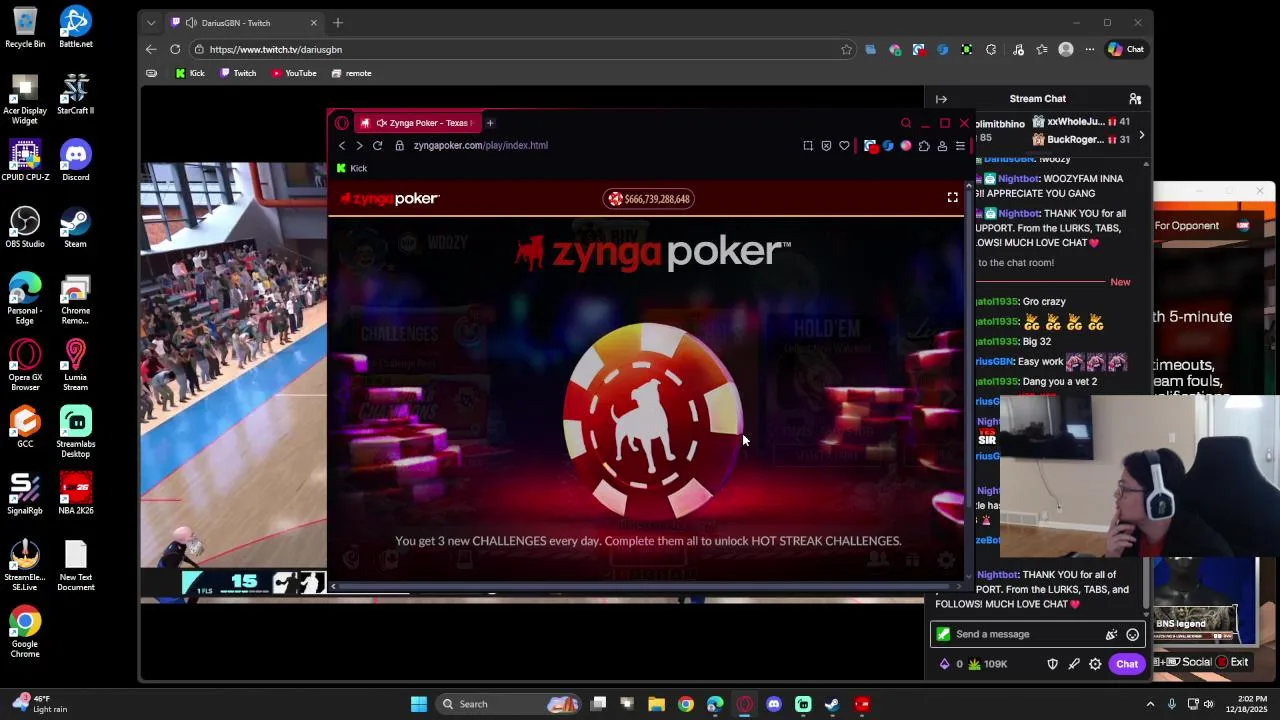1280x720 pixels.
Task: Open 109K channel points balance
Action: pos(988,664)
